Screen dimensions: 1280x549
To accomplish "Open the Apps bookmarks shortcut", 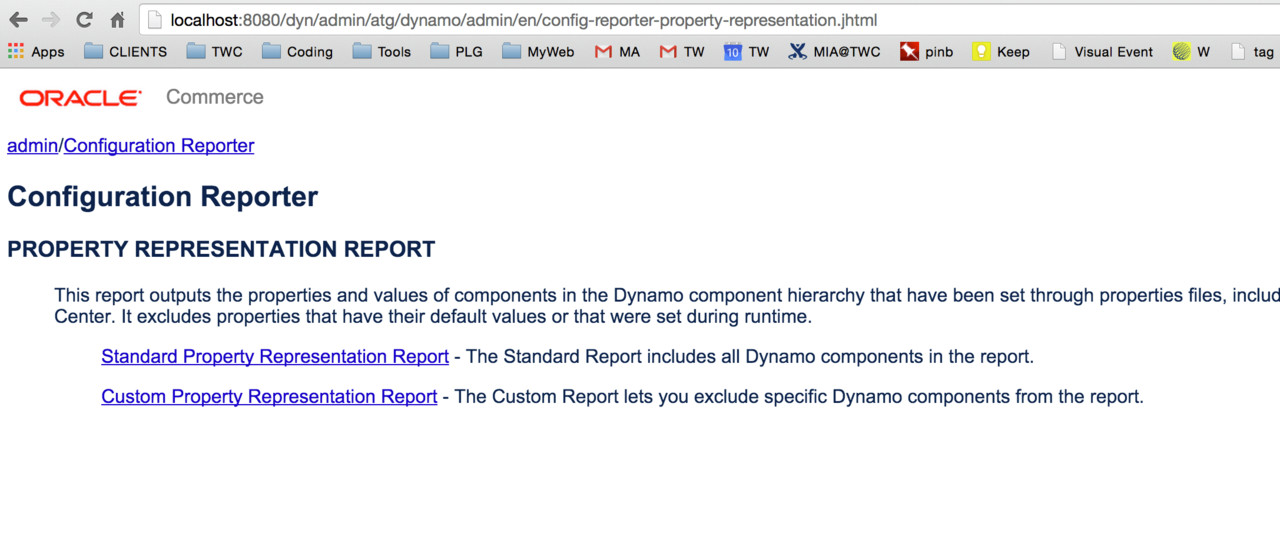I will click(x=36, y=52).
